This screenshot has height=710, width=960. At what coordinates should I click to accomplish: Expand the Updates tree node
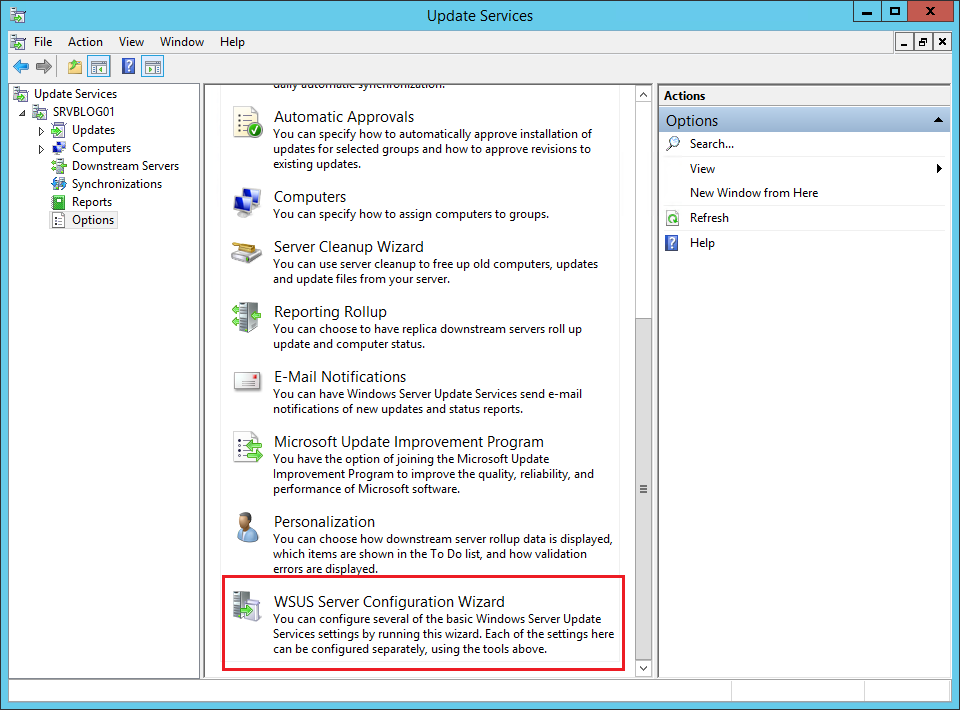pyautogui.click(x=41, y=131)
